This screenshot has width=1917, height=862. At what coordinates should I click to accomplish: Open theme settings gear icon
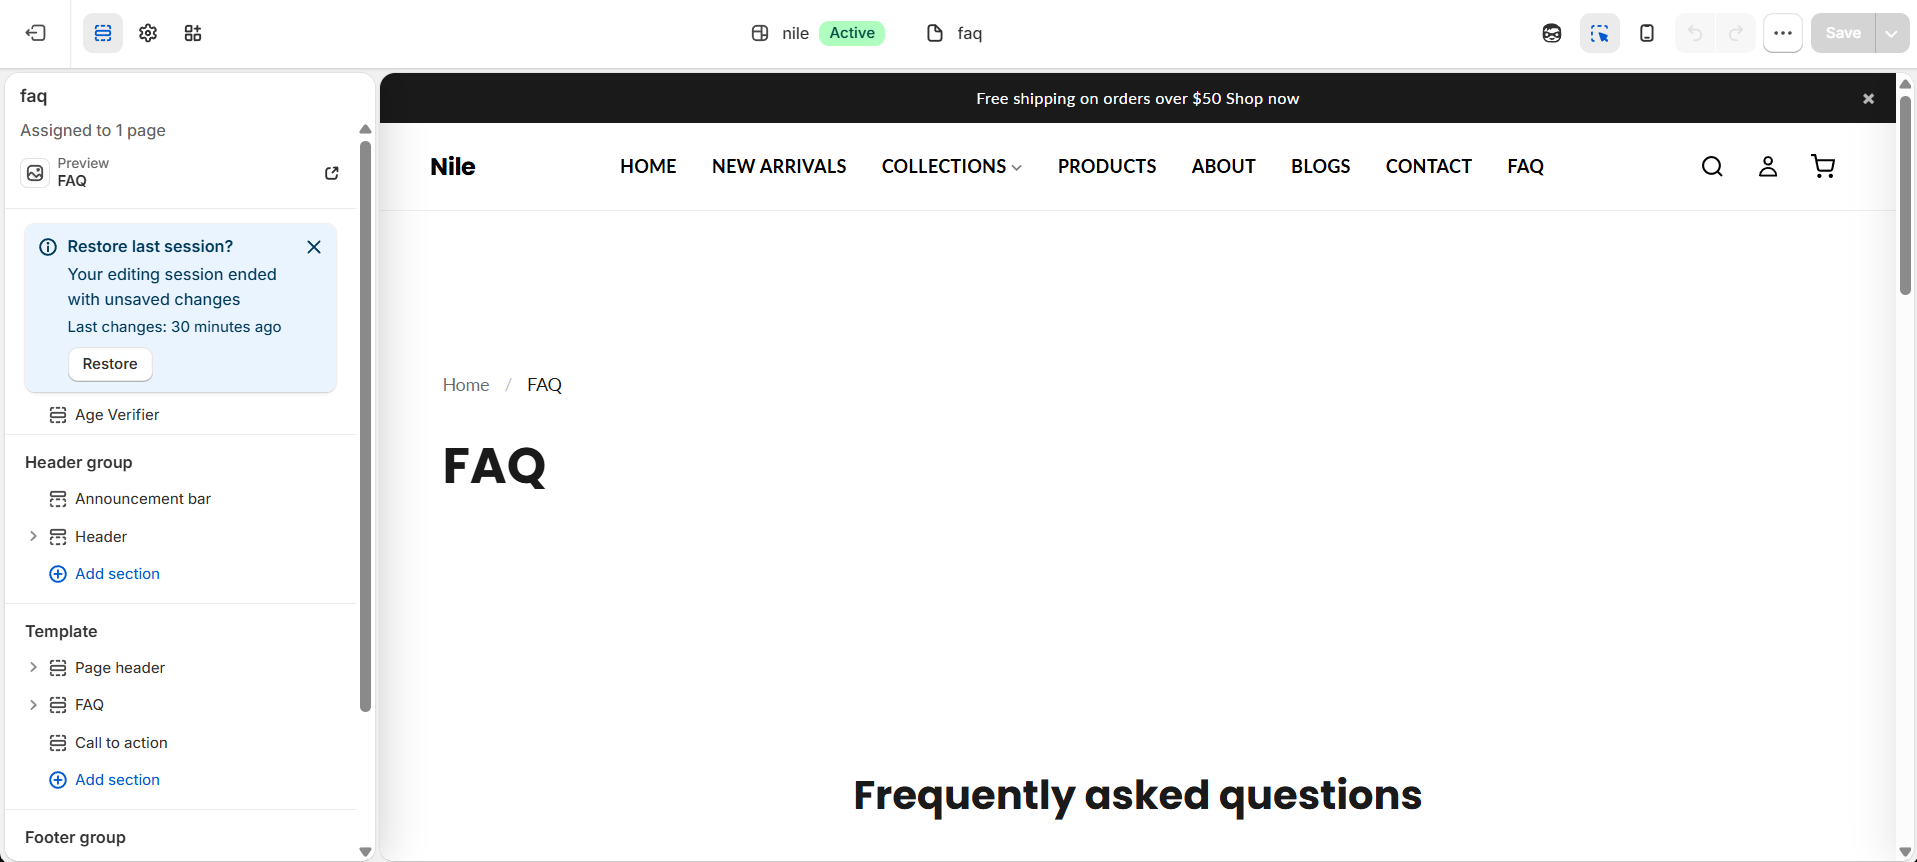click(x=148, y=33)
